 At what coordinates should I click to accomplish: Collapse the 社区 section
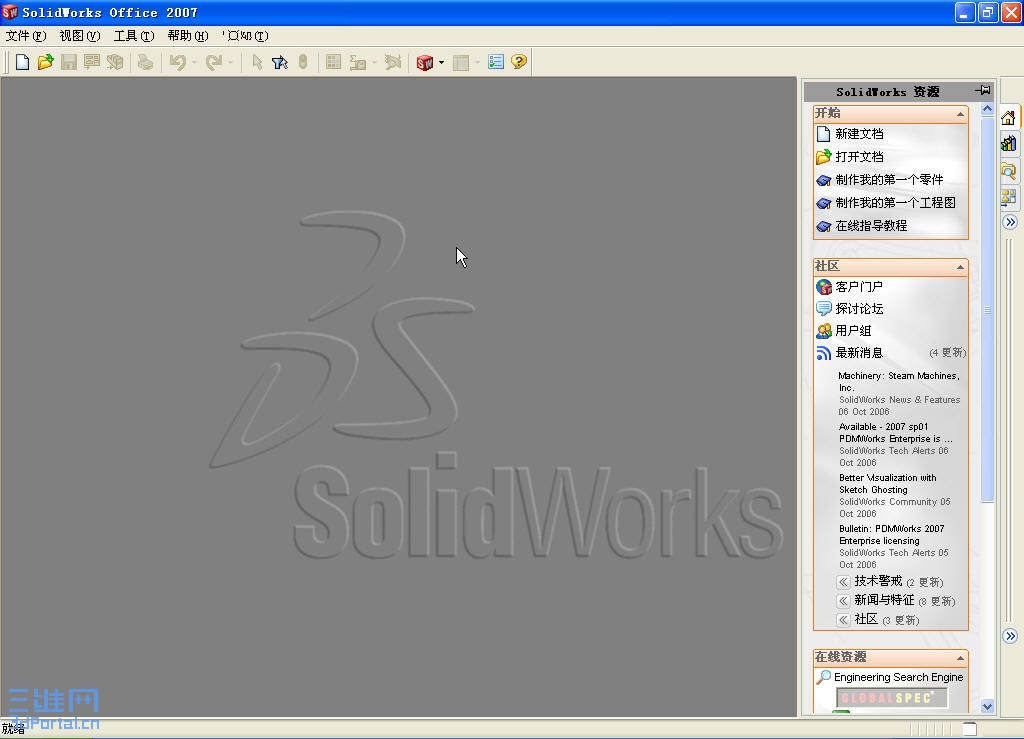click(961, 266)
